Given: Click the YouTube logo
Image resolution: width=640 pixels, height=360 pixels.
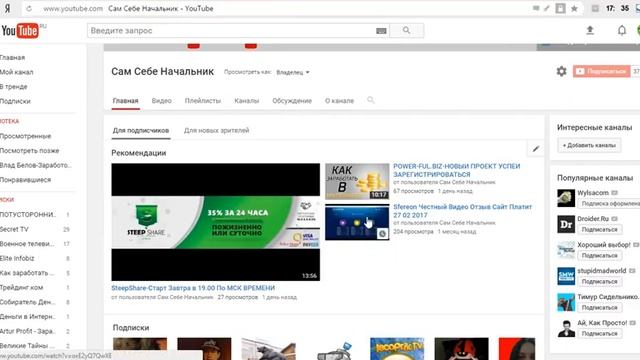Looking at the screenshot, I should click(20, 31).
